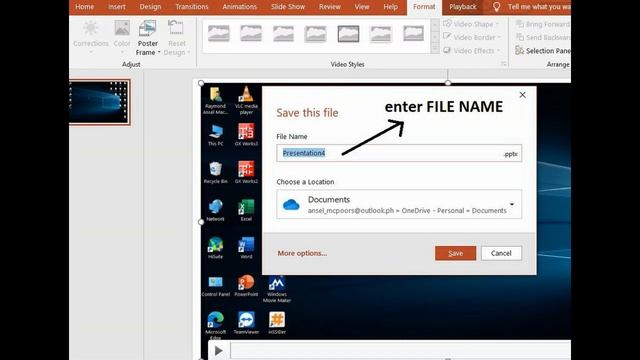The width and height of the screenshot is (640, 360).
Task: Click the Microsoft Edge desktop icon
Action: coord(216,324)
